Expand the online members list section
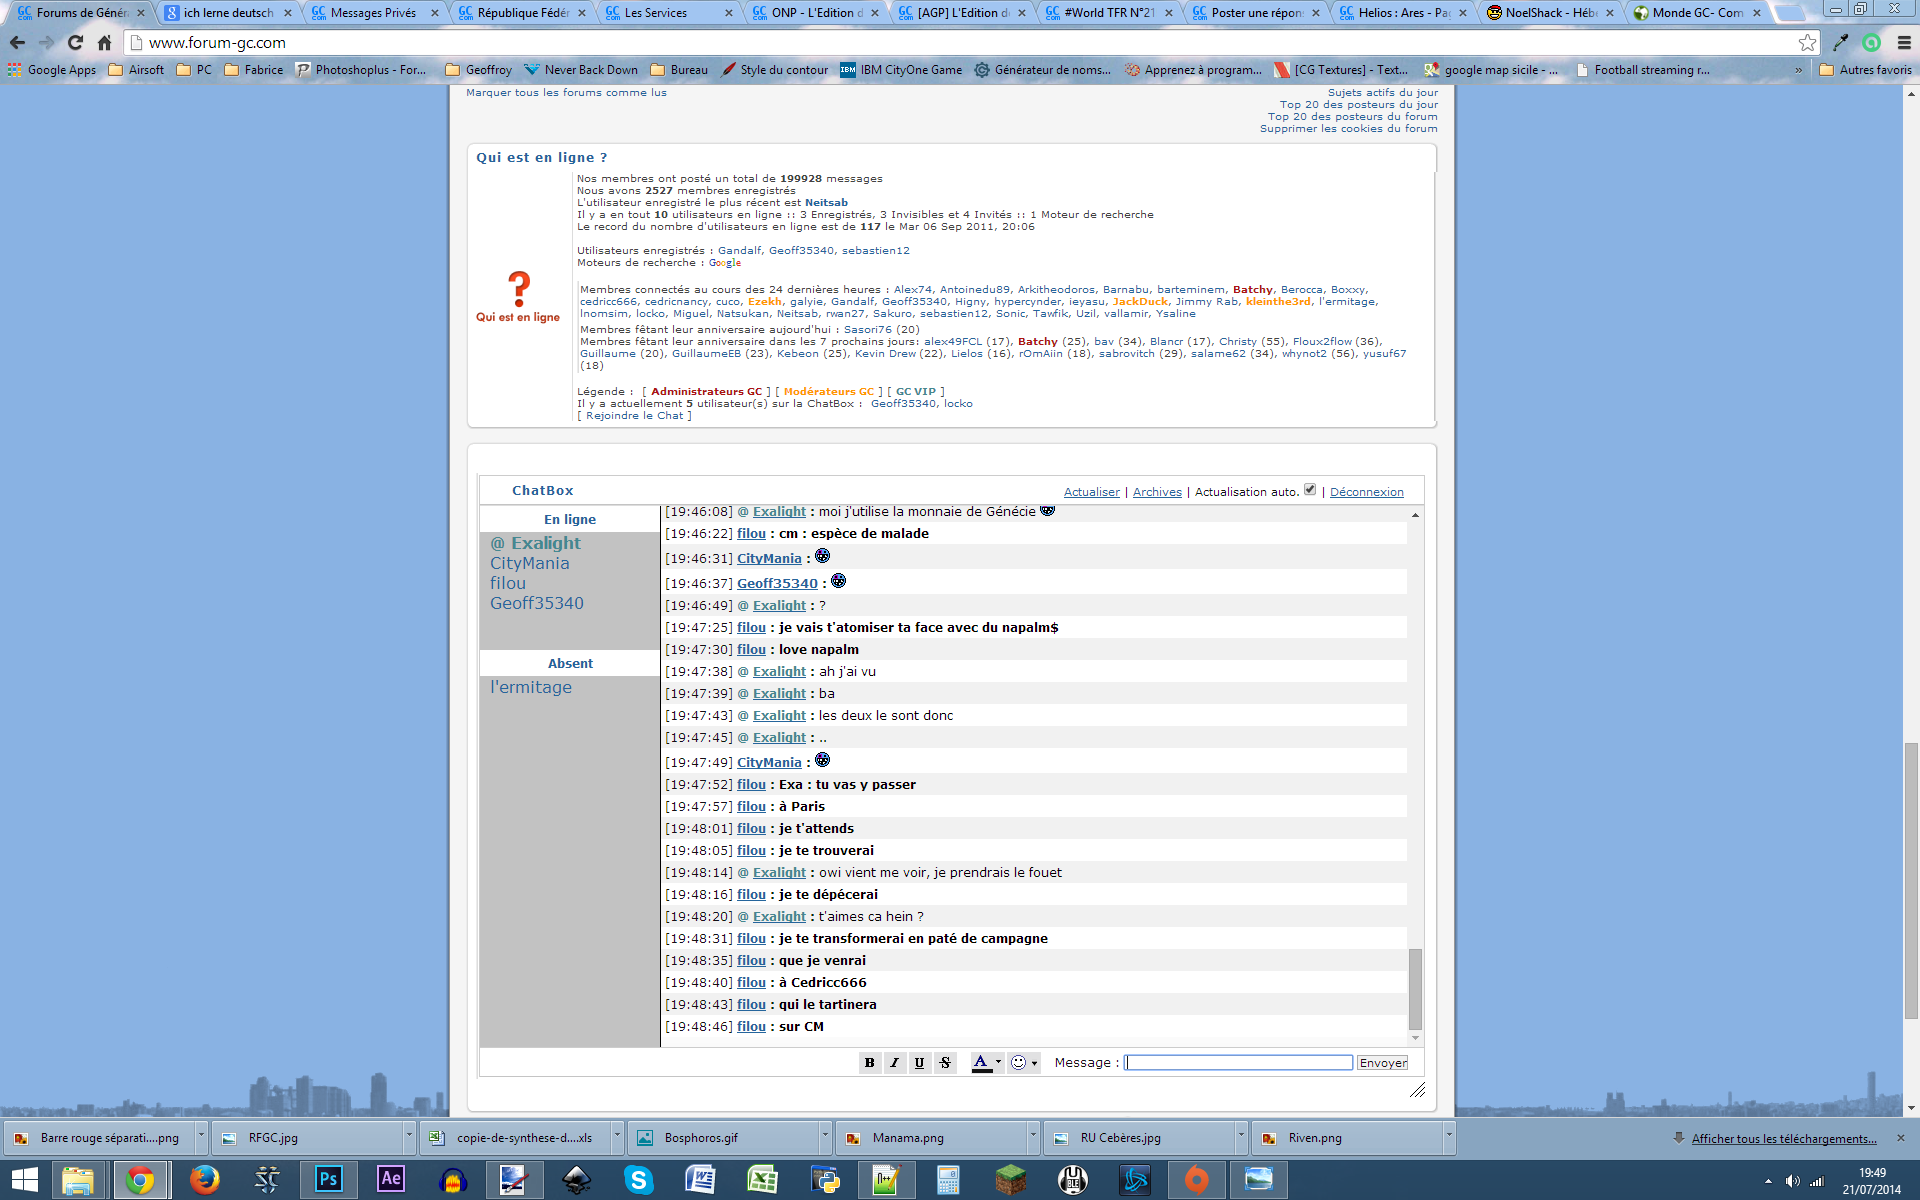Screen dimensions: 1920x1200 (x=568, y=520)
